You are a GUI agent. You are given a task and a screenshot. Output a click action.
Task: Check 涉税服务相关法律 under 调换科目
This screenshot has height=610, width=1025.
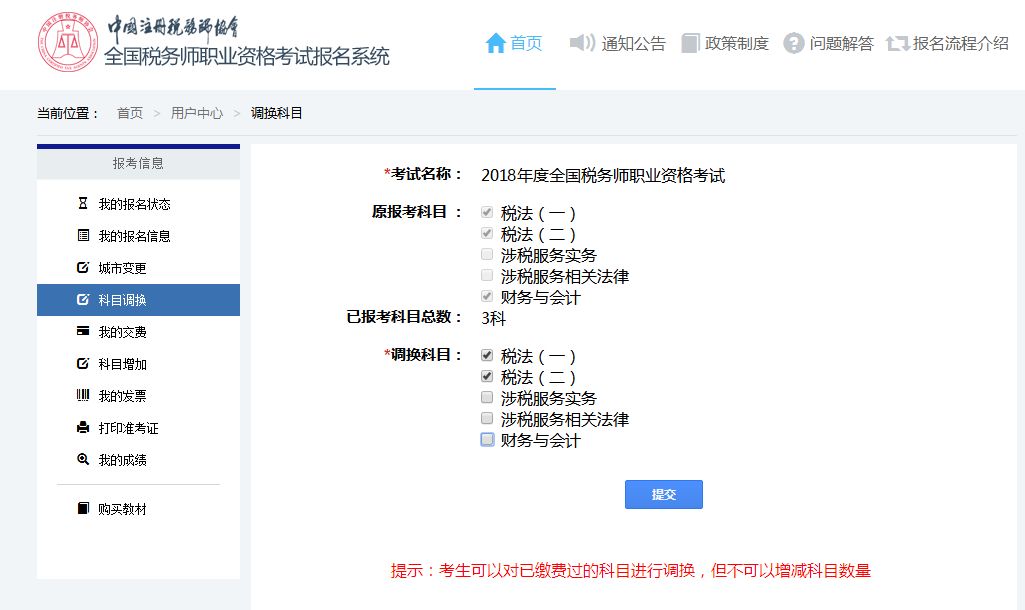pyautogui.click(x=487, y=419)
